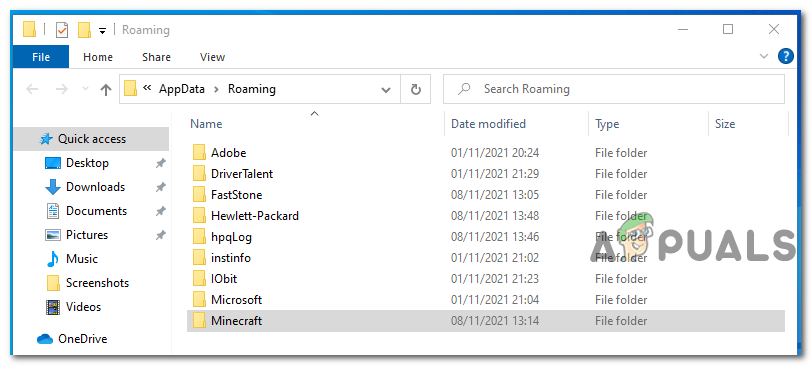This screenshot has width=812, height=366.
Task: Open OneDrive in the navigation pane
Action: tap(82, 339)
